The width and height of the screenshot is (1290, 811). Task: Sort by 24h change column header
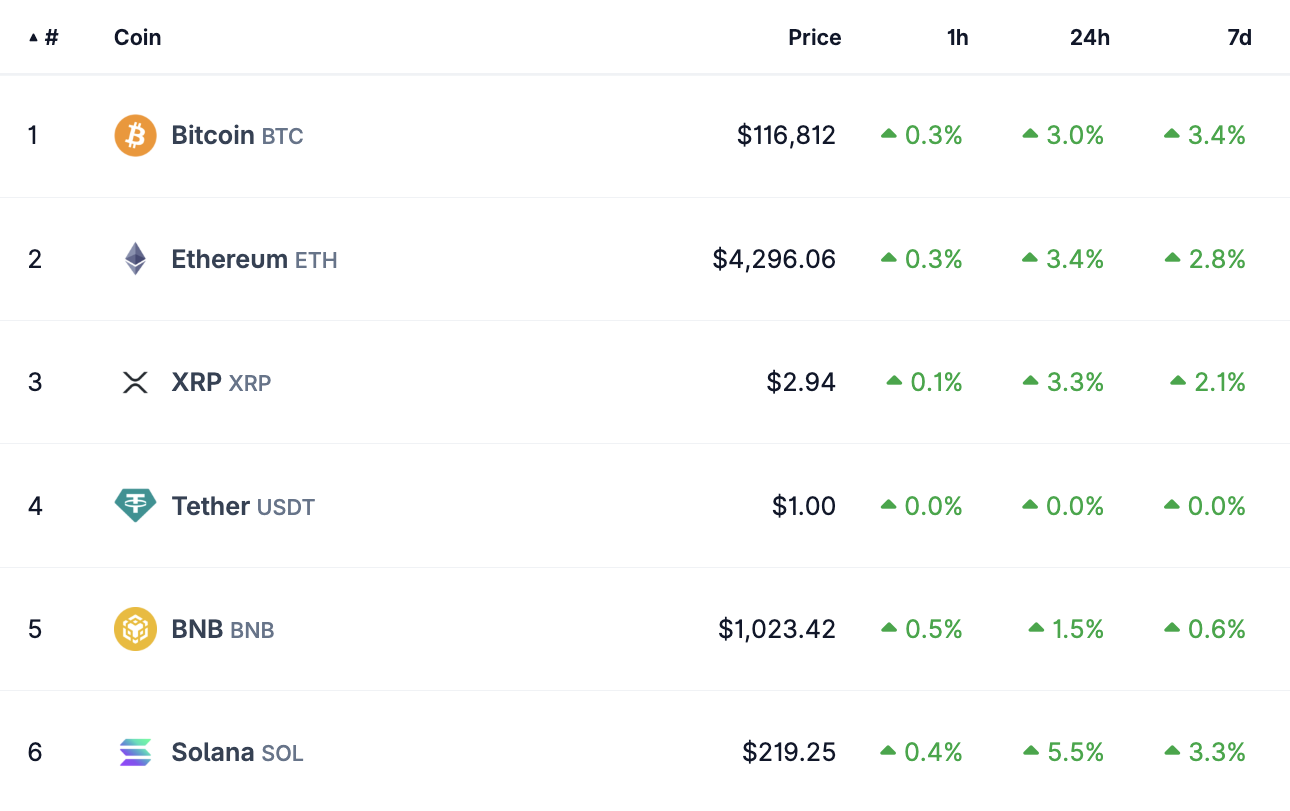1091,38
